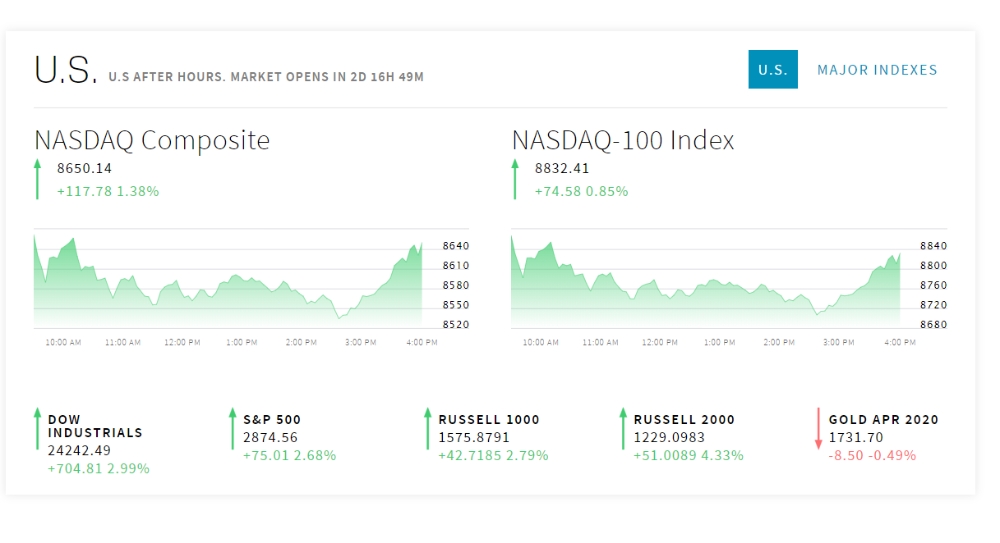
Task: Select the Russell 2000 value 1229.0983
Action: coord(669,438)
